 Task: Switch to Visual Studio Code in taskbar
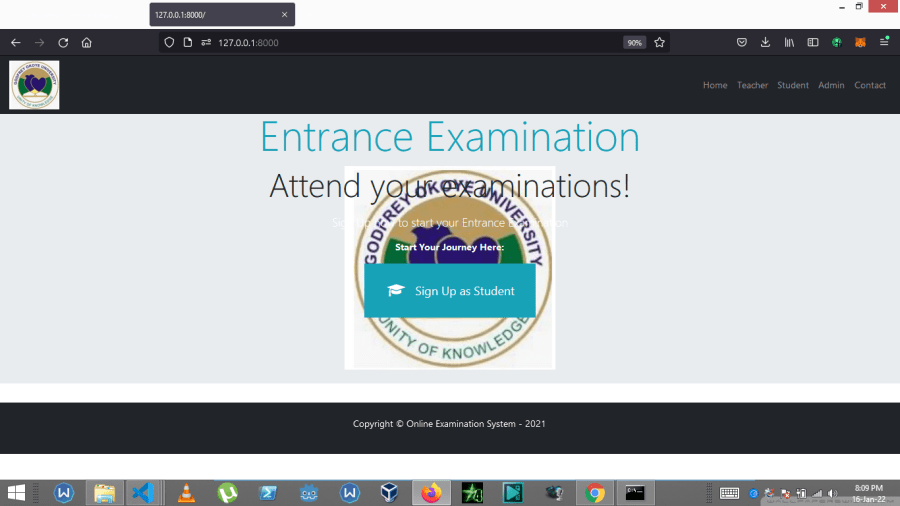(x=143, y=493)
